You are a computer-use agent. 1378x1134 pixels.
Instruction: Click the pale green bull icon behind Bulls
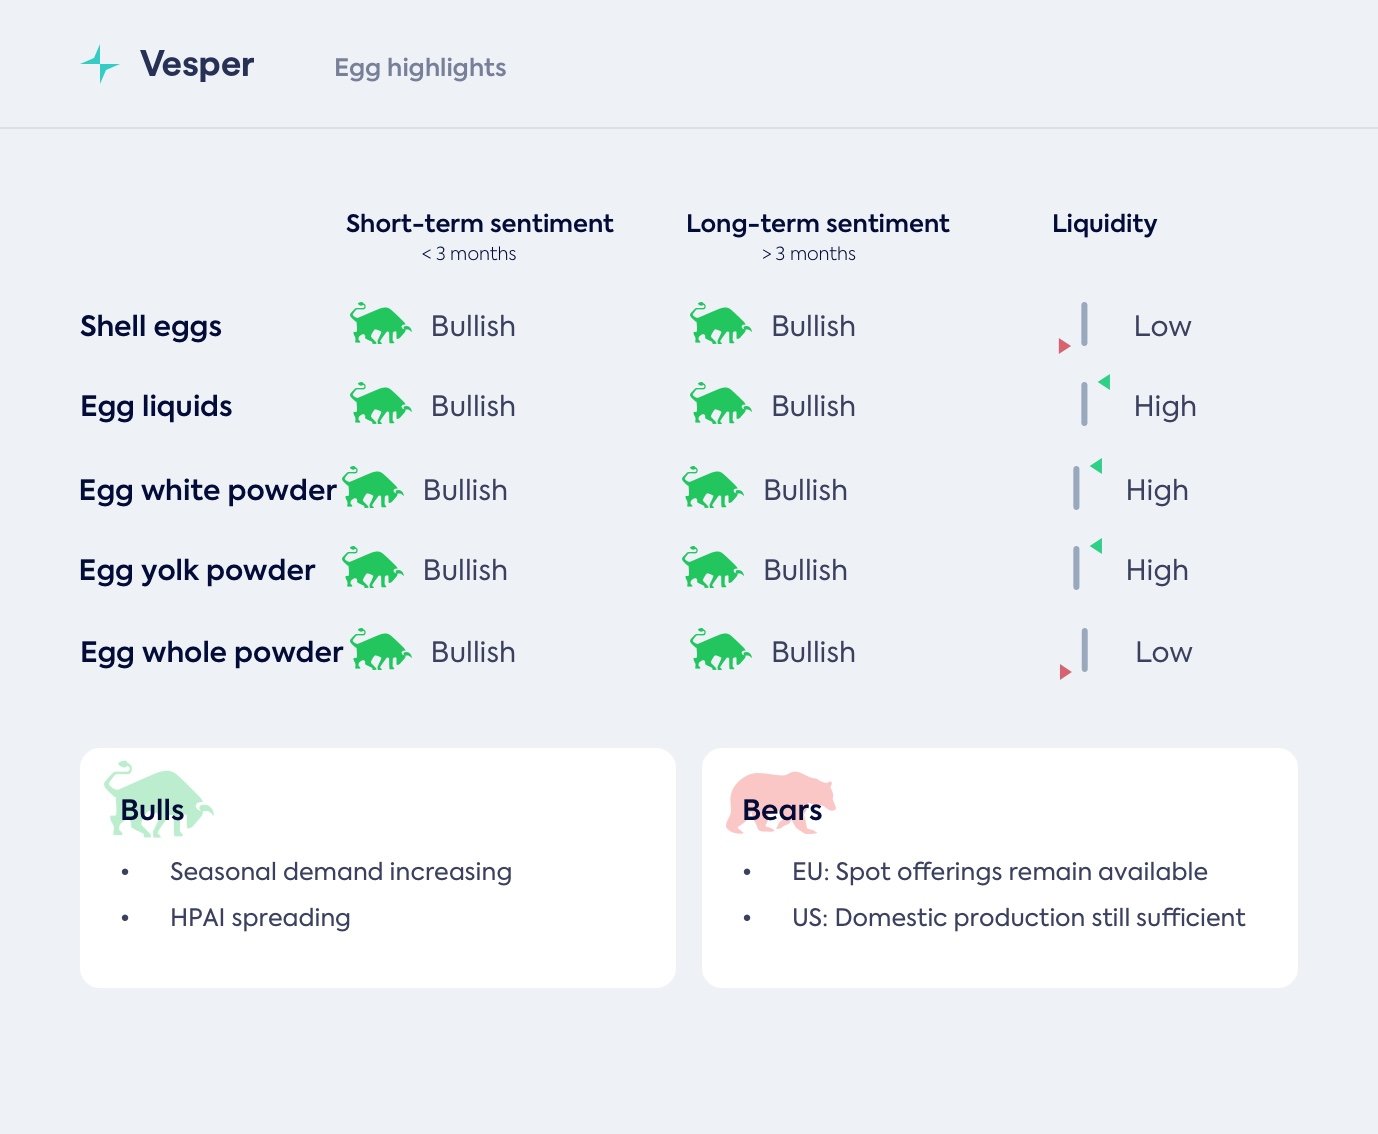click(x=158, y=798)
